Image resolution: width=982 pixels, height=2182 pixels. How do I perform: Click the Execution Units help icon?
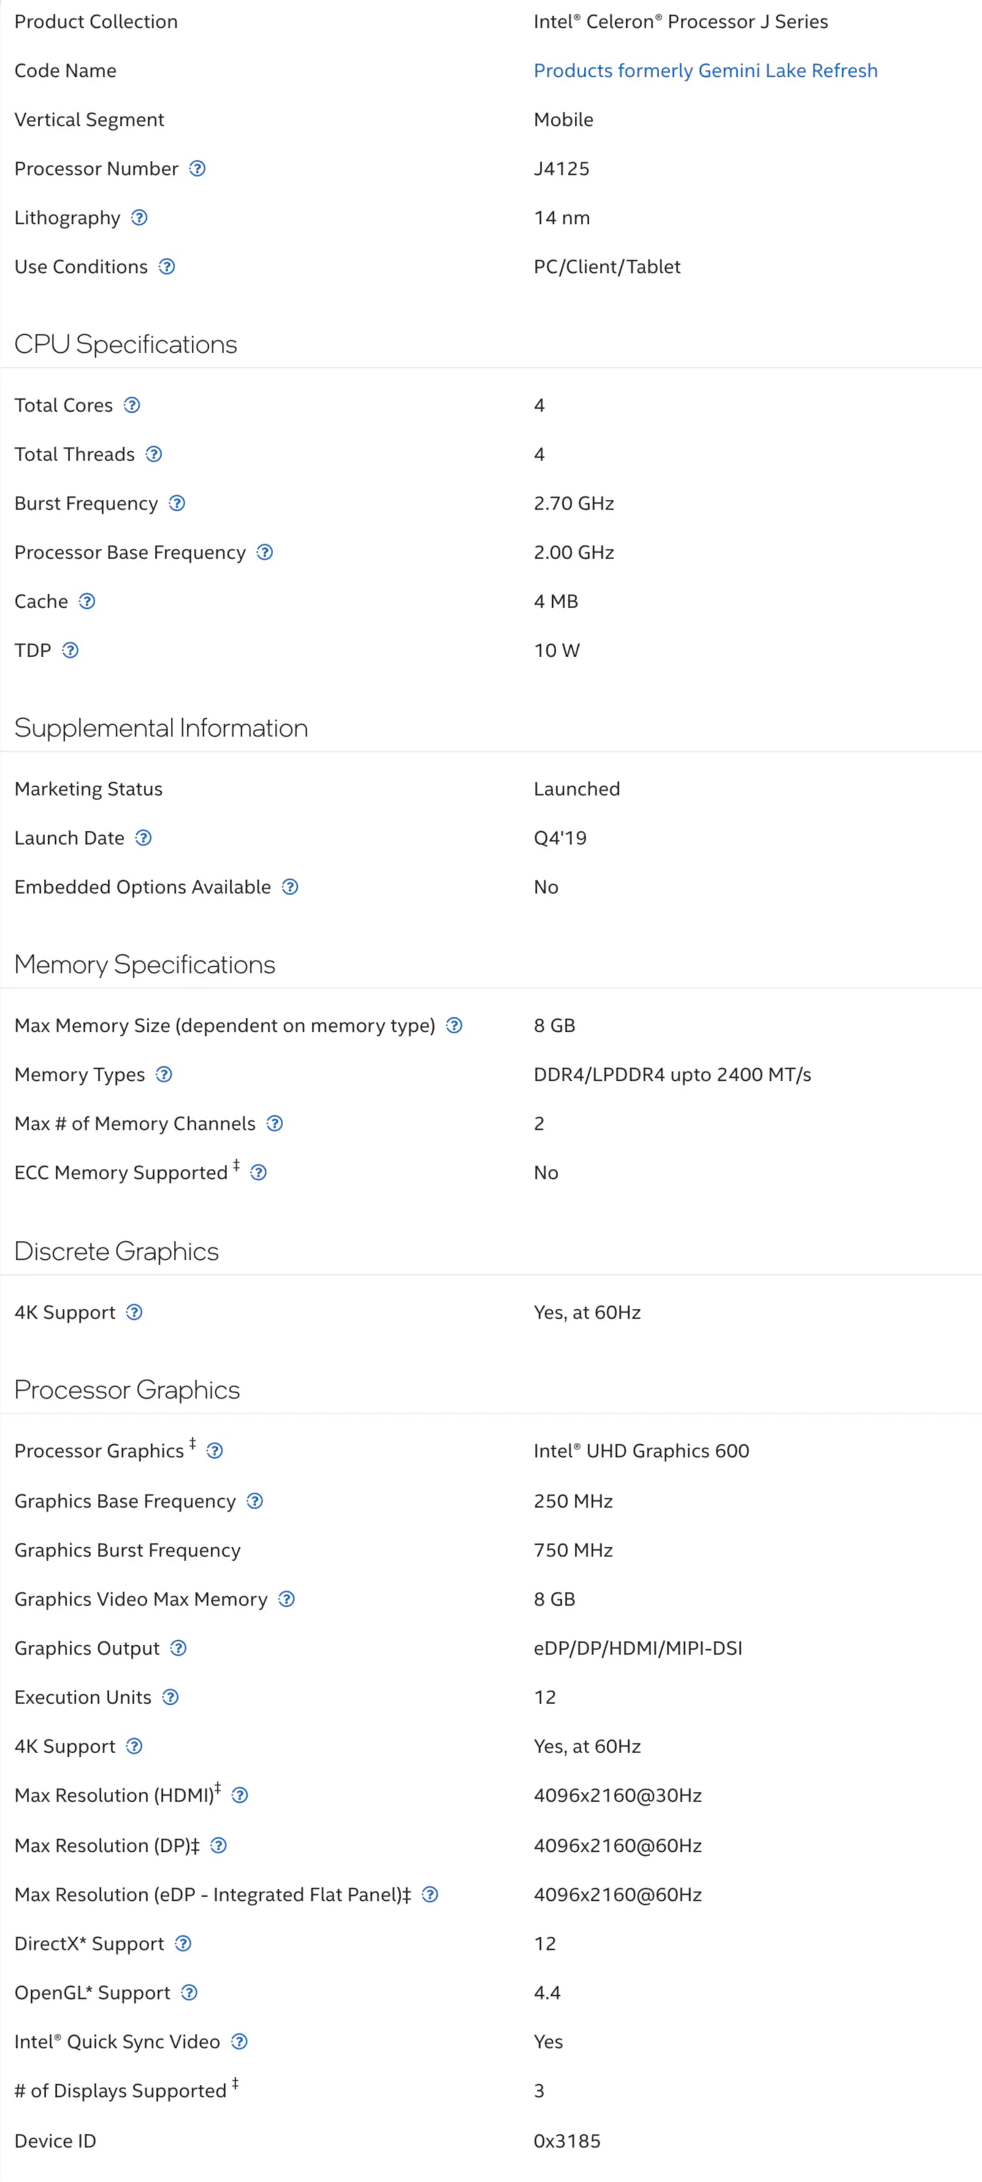click(x=171, y=1697)
